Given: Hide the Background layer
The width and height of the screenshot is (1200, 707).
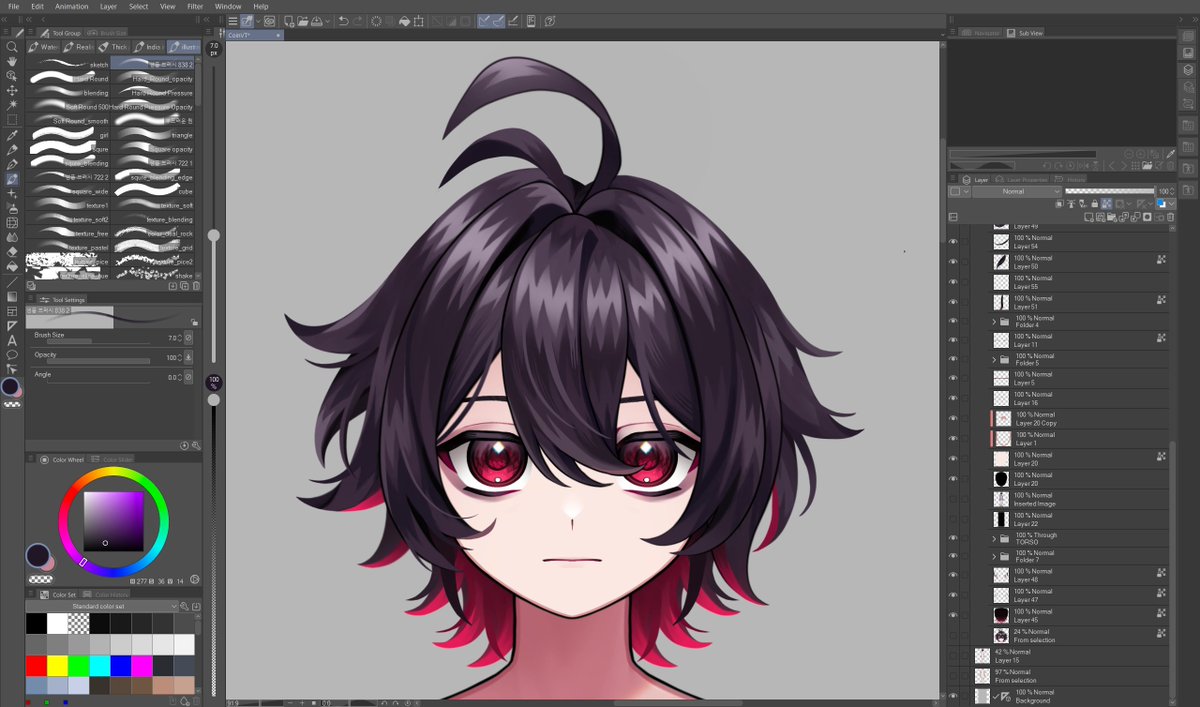Looking at the screenshot, I should [953, 696].
